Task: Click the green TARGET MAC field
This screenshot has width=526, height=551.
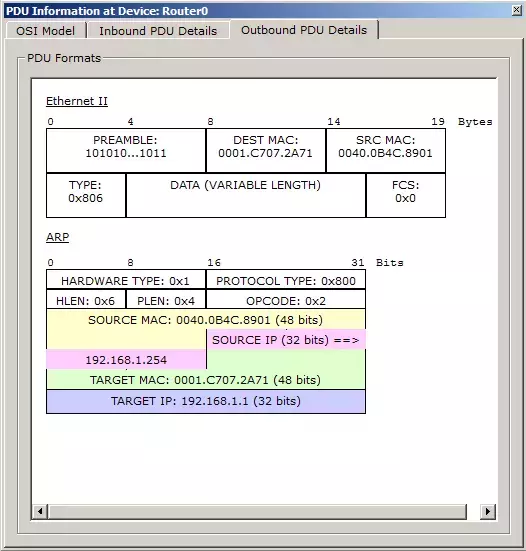Action: click(x=206, y=380)
